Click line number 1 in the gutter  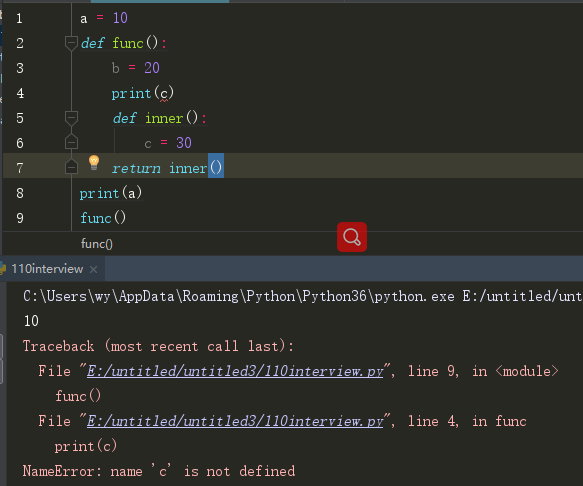19,18
